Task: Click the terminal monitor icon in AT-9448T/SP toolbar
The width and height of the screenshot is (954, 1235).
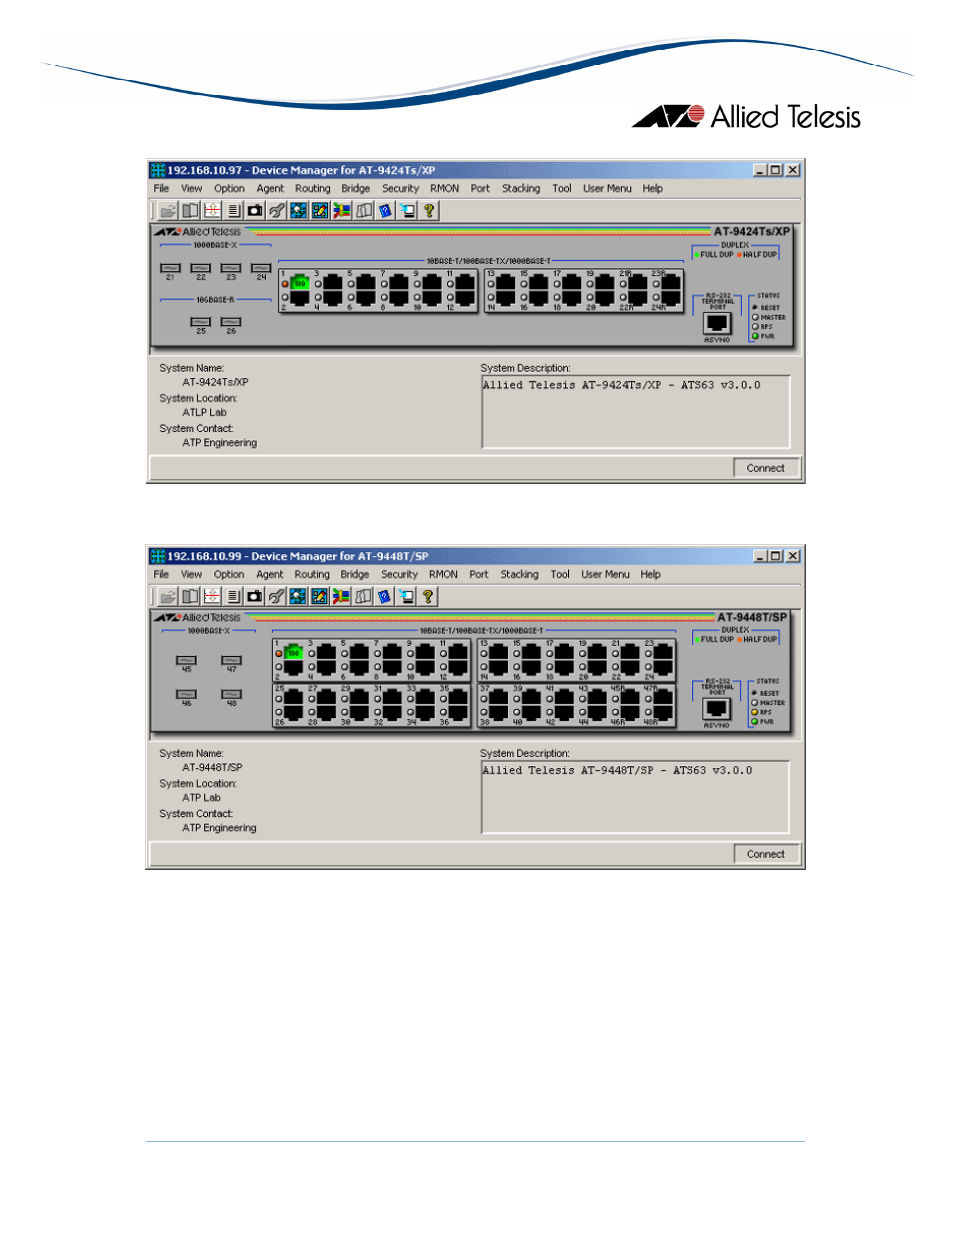Action: tap(406, 597)
